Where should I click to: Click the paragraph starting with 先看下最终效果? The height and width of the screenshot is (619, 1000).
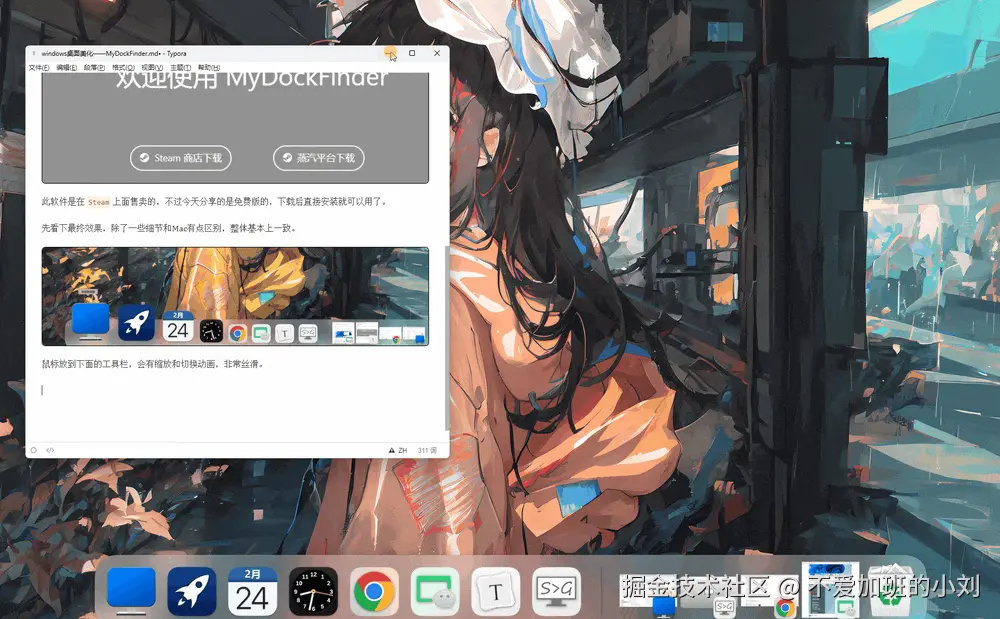pos(168,228)
